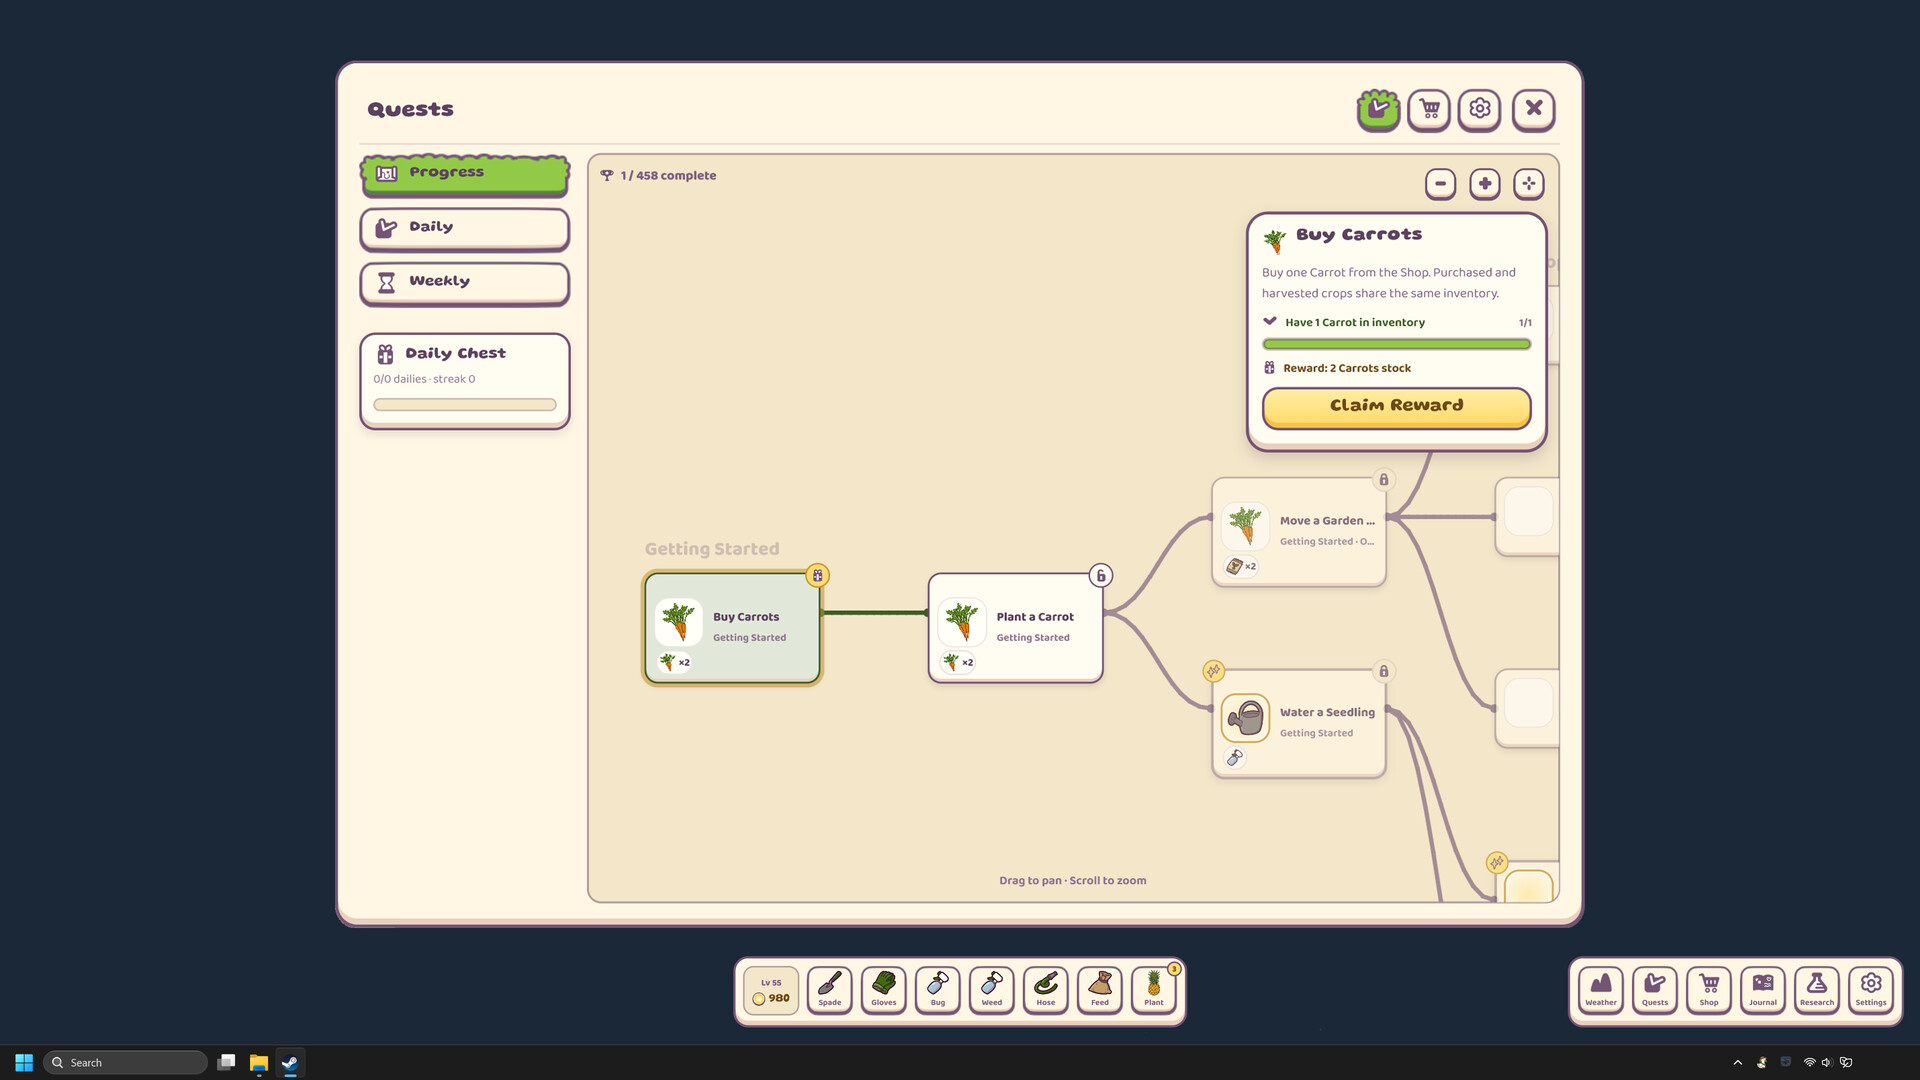This screenshot has height=1080, width=1920.
Task: Select the Plant tool
Action: [x=1154, y=990]
